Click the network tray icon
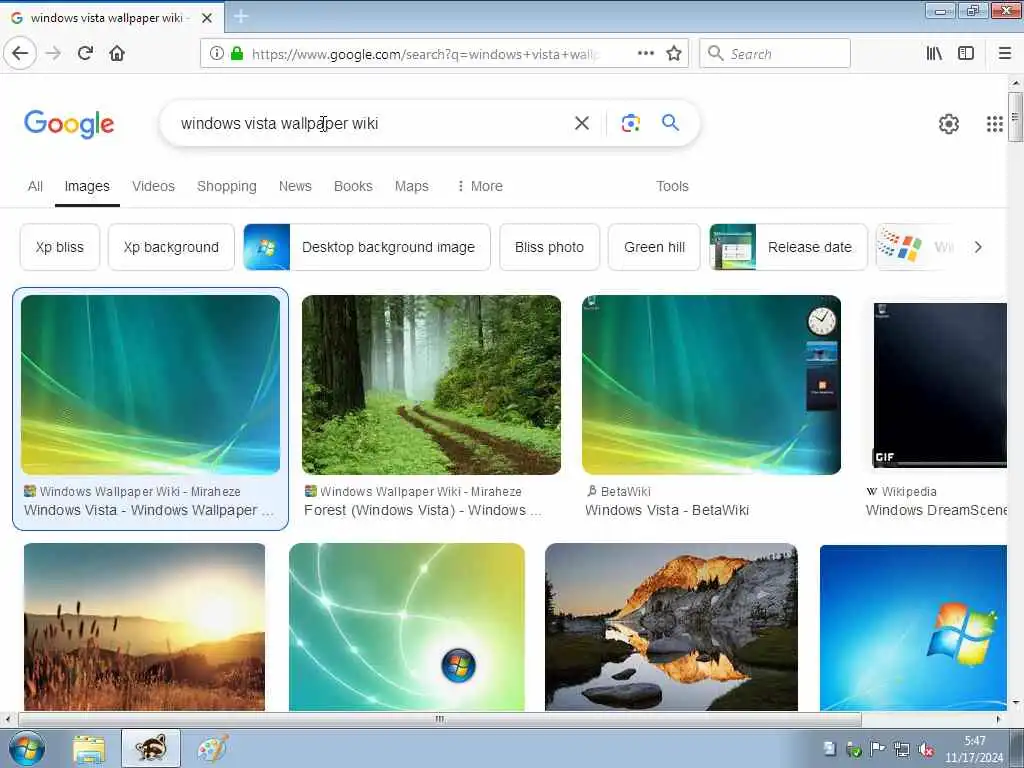The image size is (1024, 768). pyautogui.click(x=901, y=749)
